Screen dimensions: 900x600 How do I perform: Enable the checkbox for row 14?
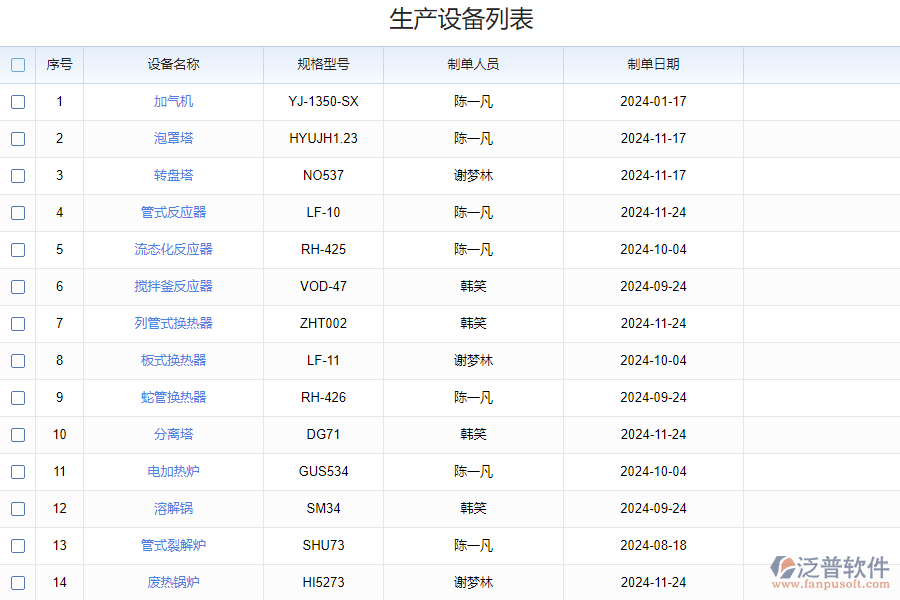pos(18,583)
